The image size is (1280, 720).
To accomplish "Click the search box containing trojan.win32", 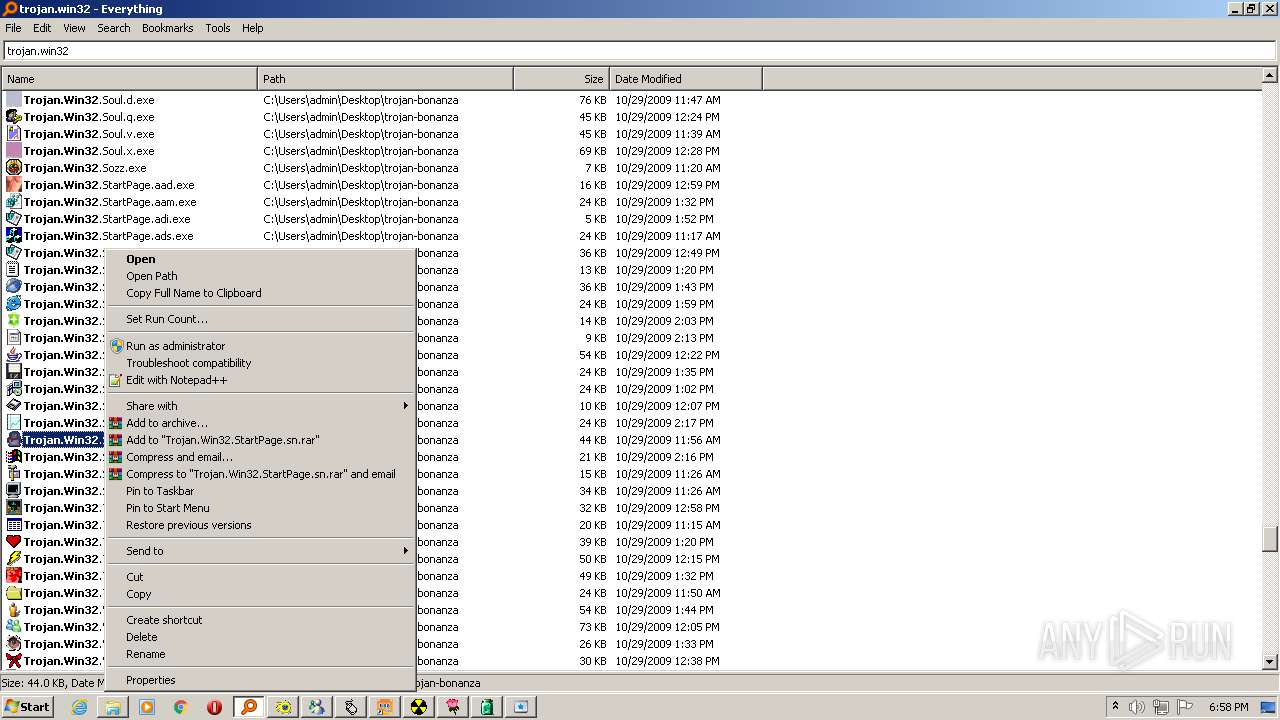I will [x=640, y=51].
